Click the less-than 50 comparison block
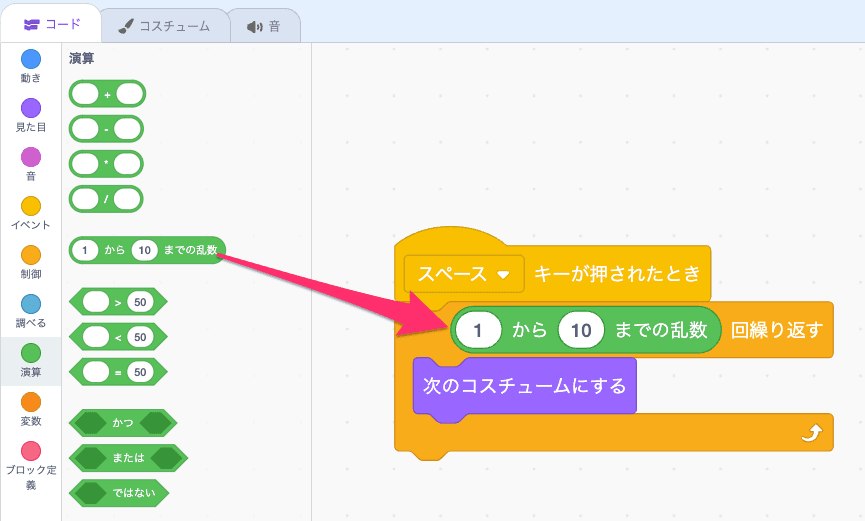The height and width of the screenshot is (521, 865). tap(118, 337)
